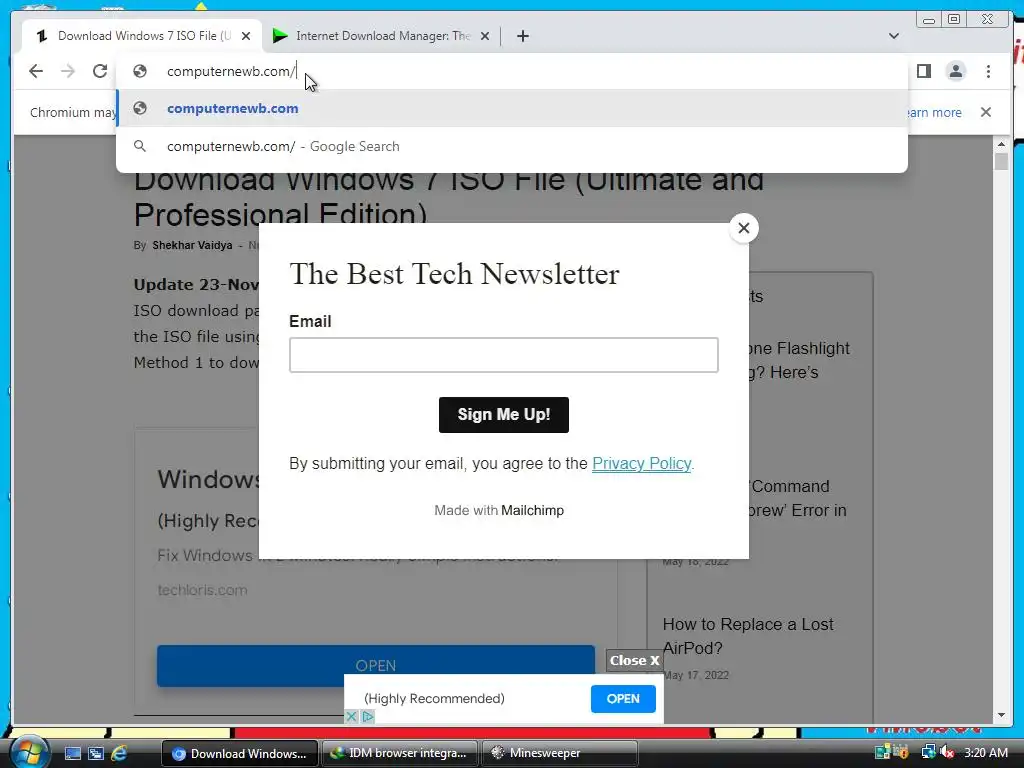The image size is (1024, 768).
Task: Choose the computernewb.com autocomplete suggestion
Action: [x=511, y=108]
